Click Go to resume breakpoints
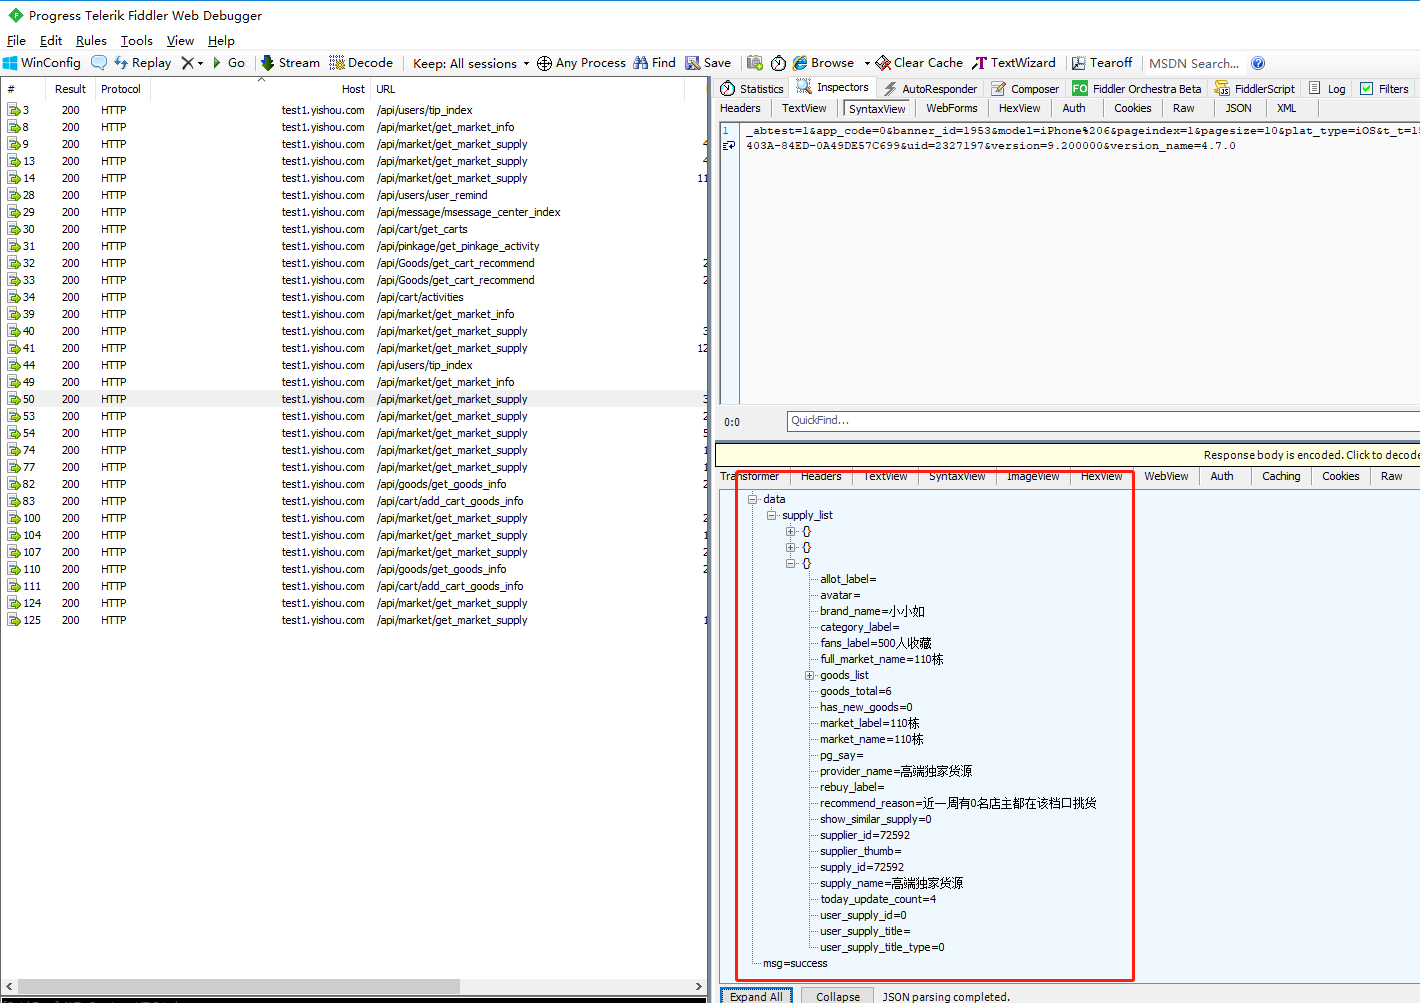The width and height of the screenshot is (1420, 1003). [x=228, y=63]
